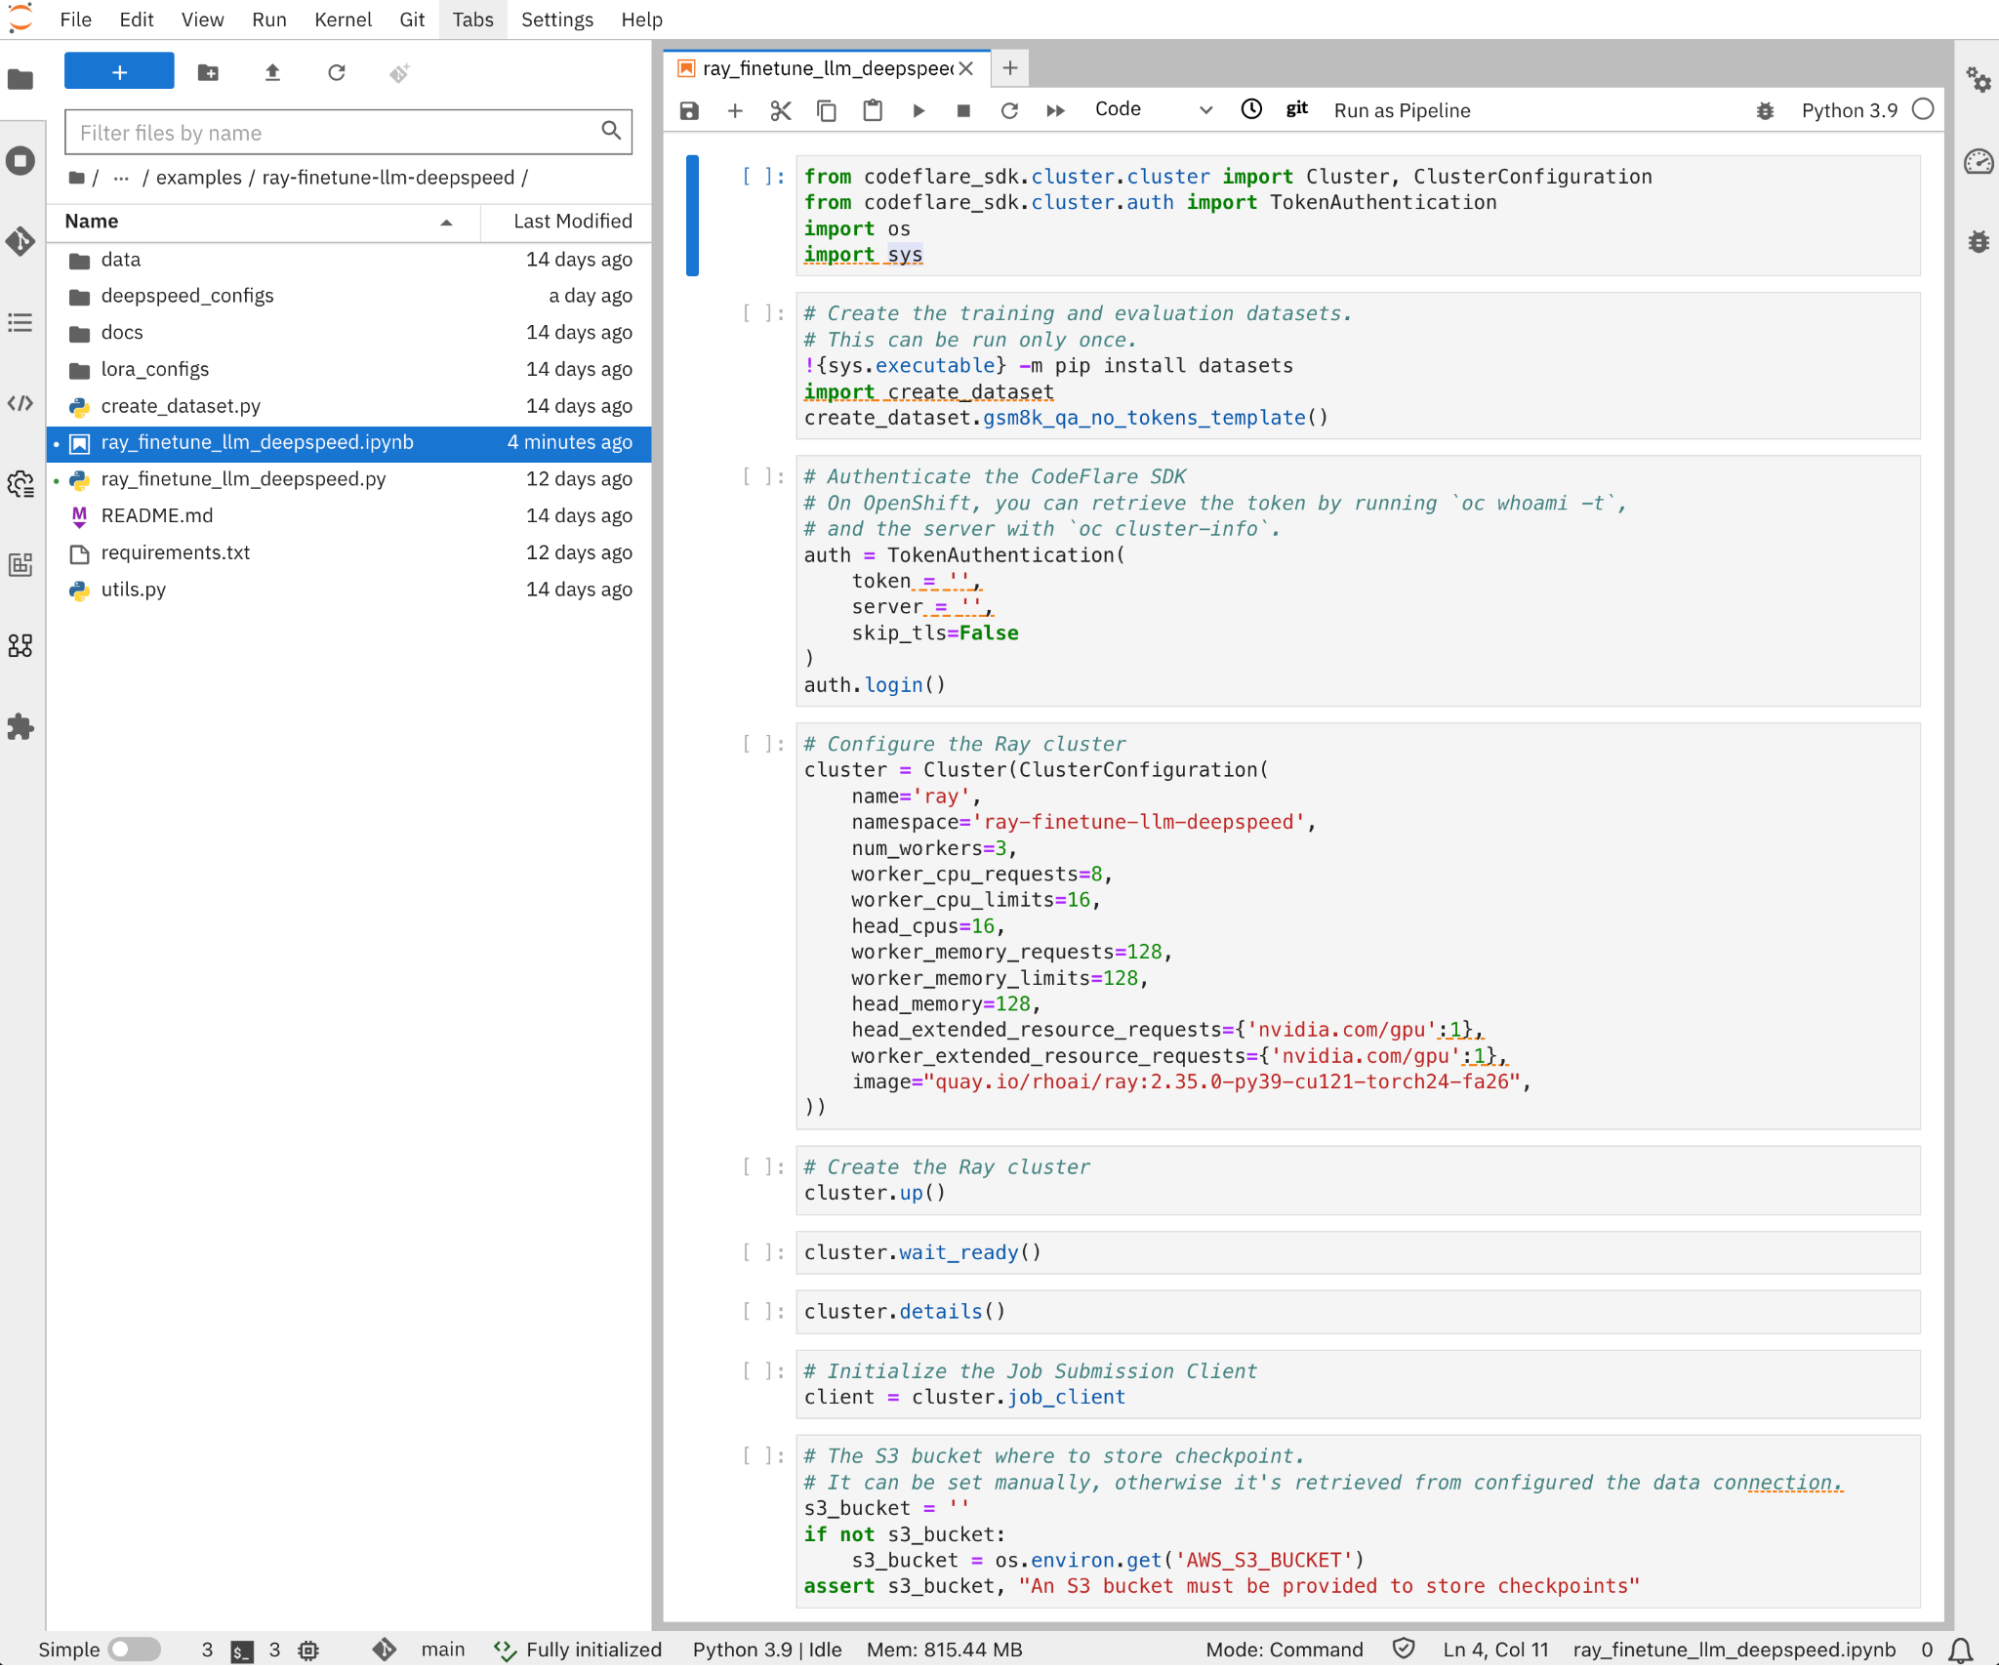The image size is (1999, 1666).
Task: Click the Run cell icon
Action: click(920, 111)
